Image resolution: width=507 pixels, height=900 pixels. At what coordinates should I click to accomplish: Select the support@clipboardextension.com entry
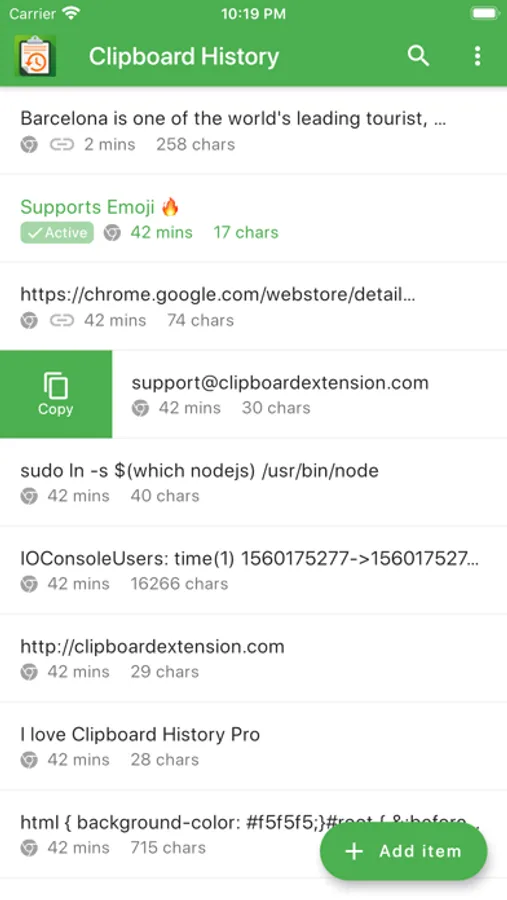309,394
